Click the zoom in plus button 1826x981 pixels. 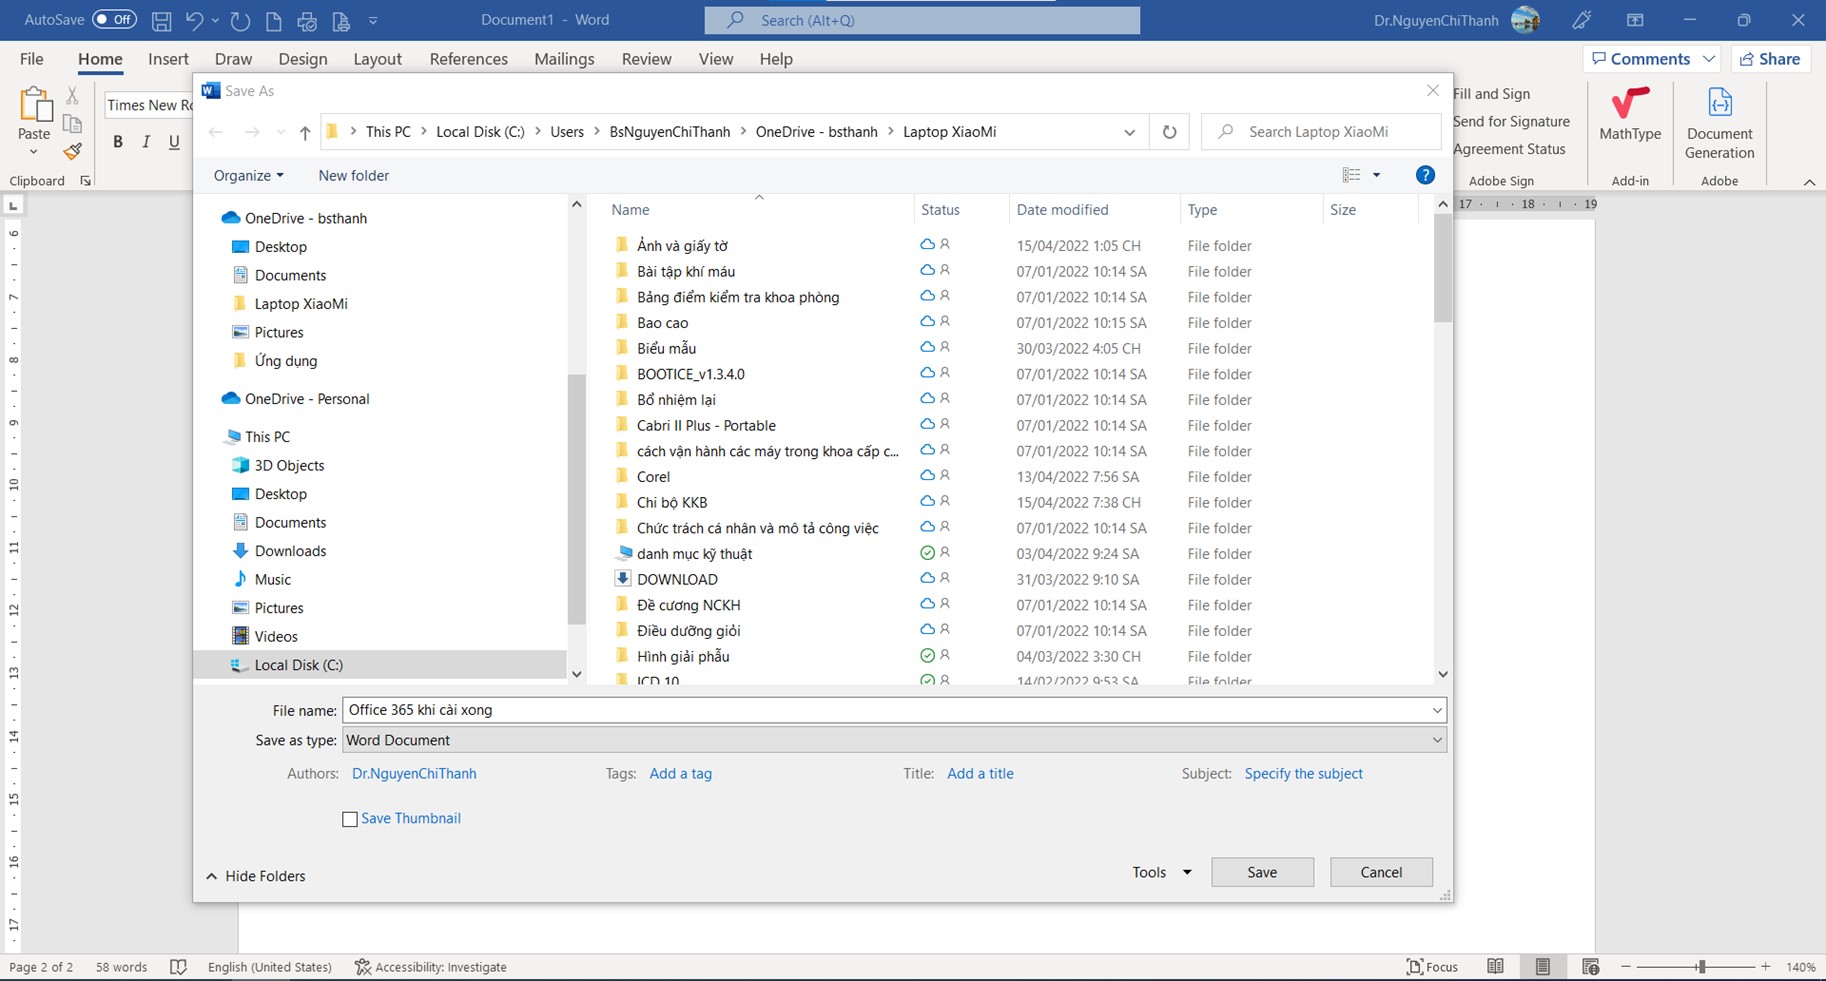tap(1766, 967)
